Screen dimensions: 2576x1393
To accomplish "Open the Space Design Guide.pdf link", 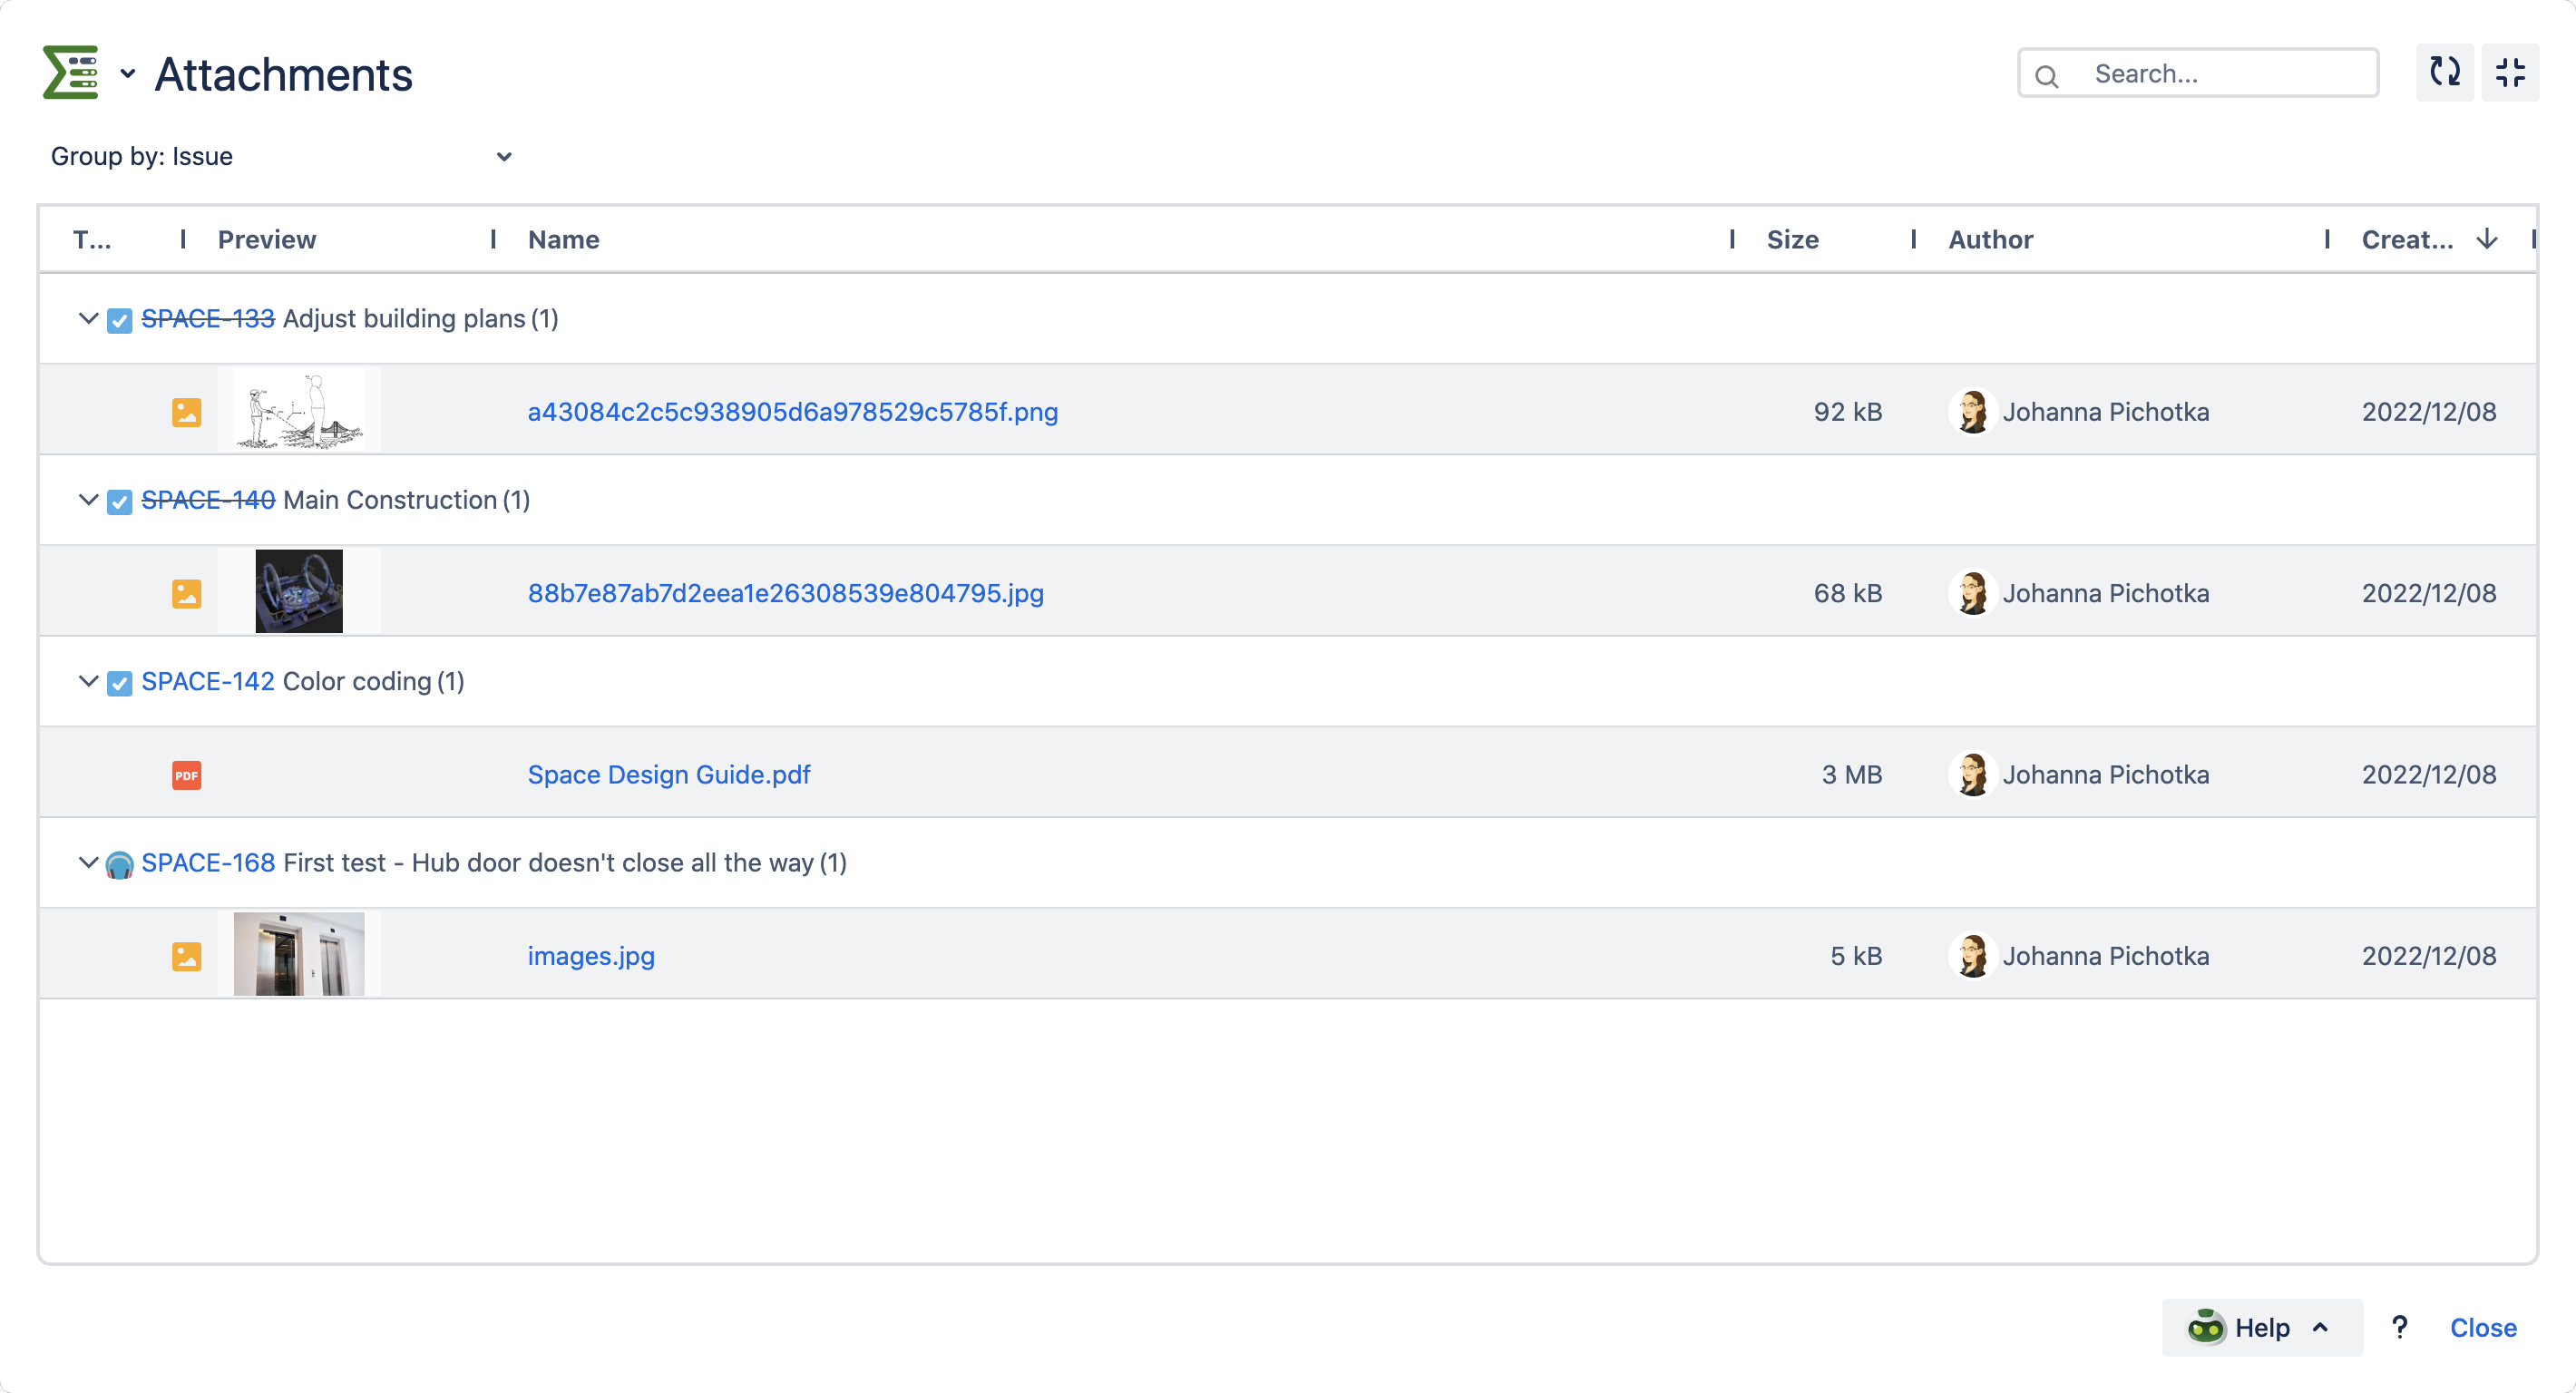I will pyautogui.click(x=668, y=774).
